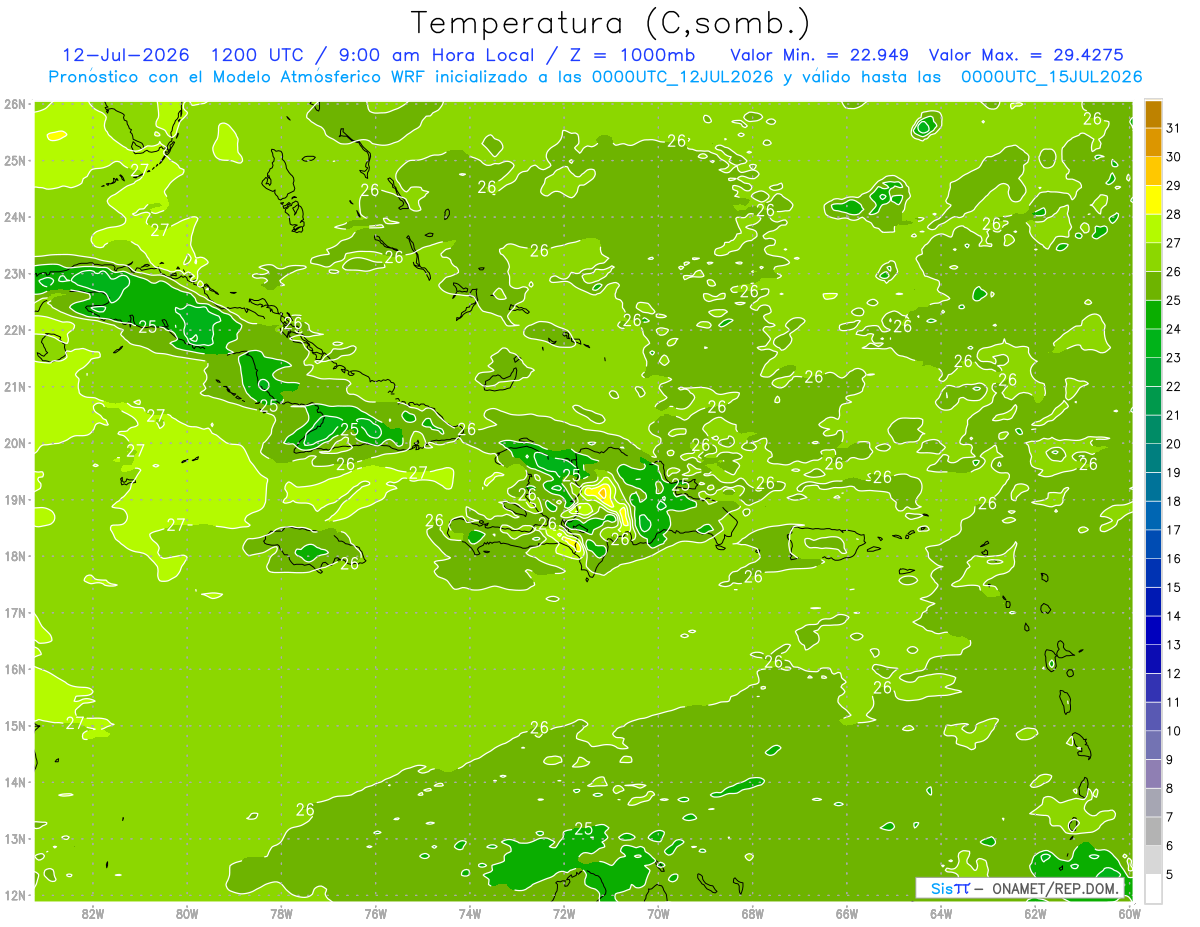Viewport: 1200px width, 927px height.
Task: Pick the green color bar segment between 23 and 24
Action: (x=1153, y=343)
